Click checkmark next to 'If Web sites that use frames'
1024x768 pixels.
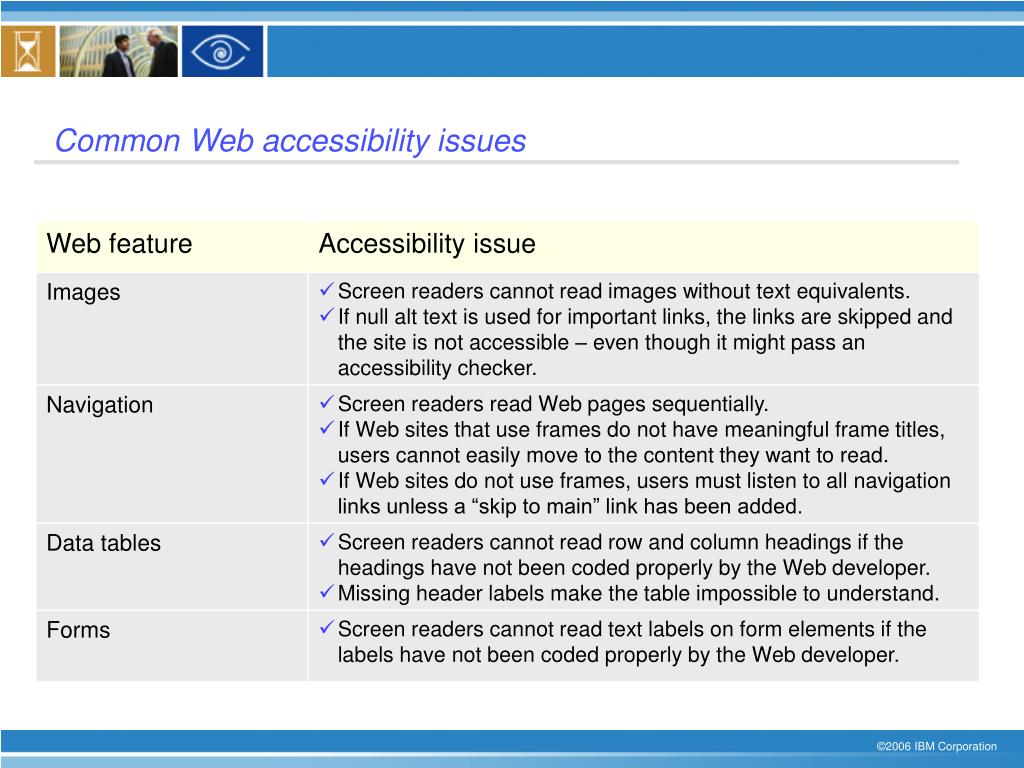pyautogui.click(x=326, y=429)
